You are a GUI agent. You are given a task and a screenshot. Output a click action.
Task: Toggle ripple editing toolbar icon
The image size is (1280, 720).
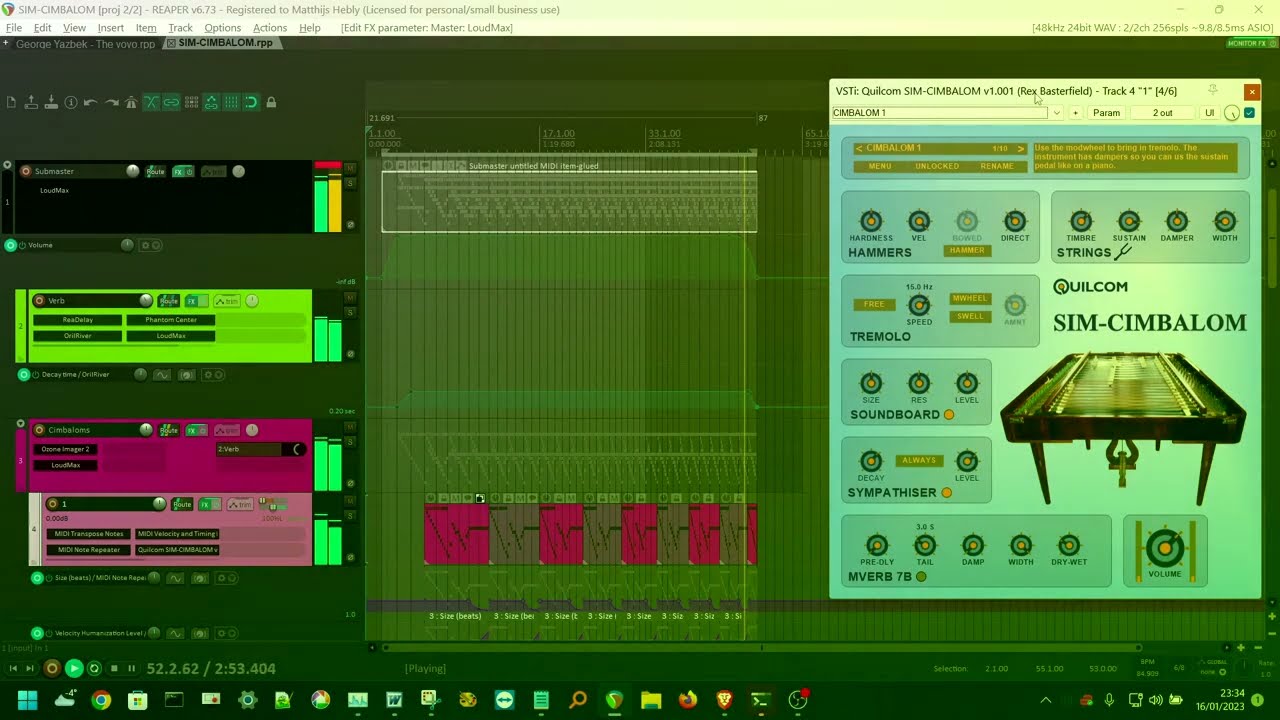191,102
